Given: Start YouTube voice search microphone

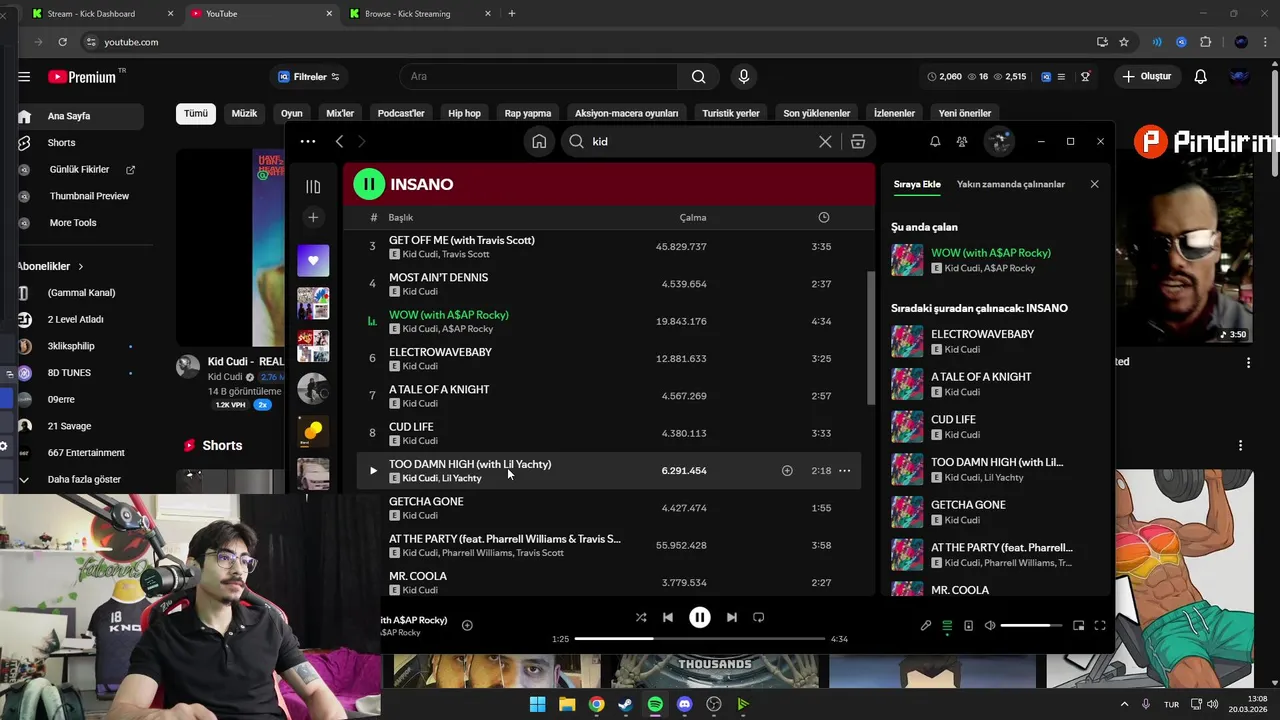Looking at the screenshot, I should 743,77.
